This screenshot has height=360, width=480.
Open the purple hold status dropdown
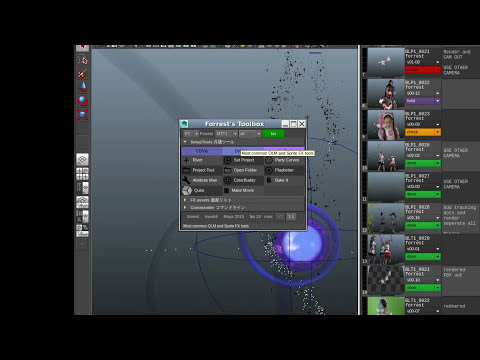[423, 101]
